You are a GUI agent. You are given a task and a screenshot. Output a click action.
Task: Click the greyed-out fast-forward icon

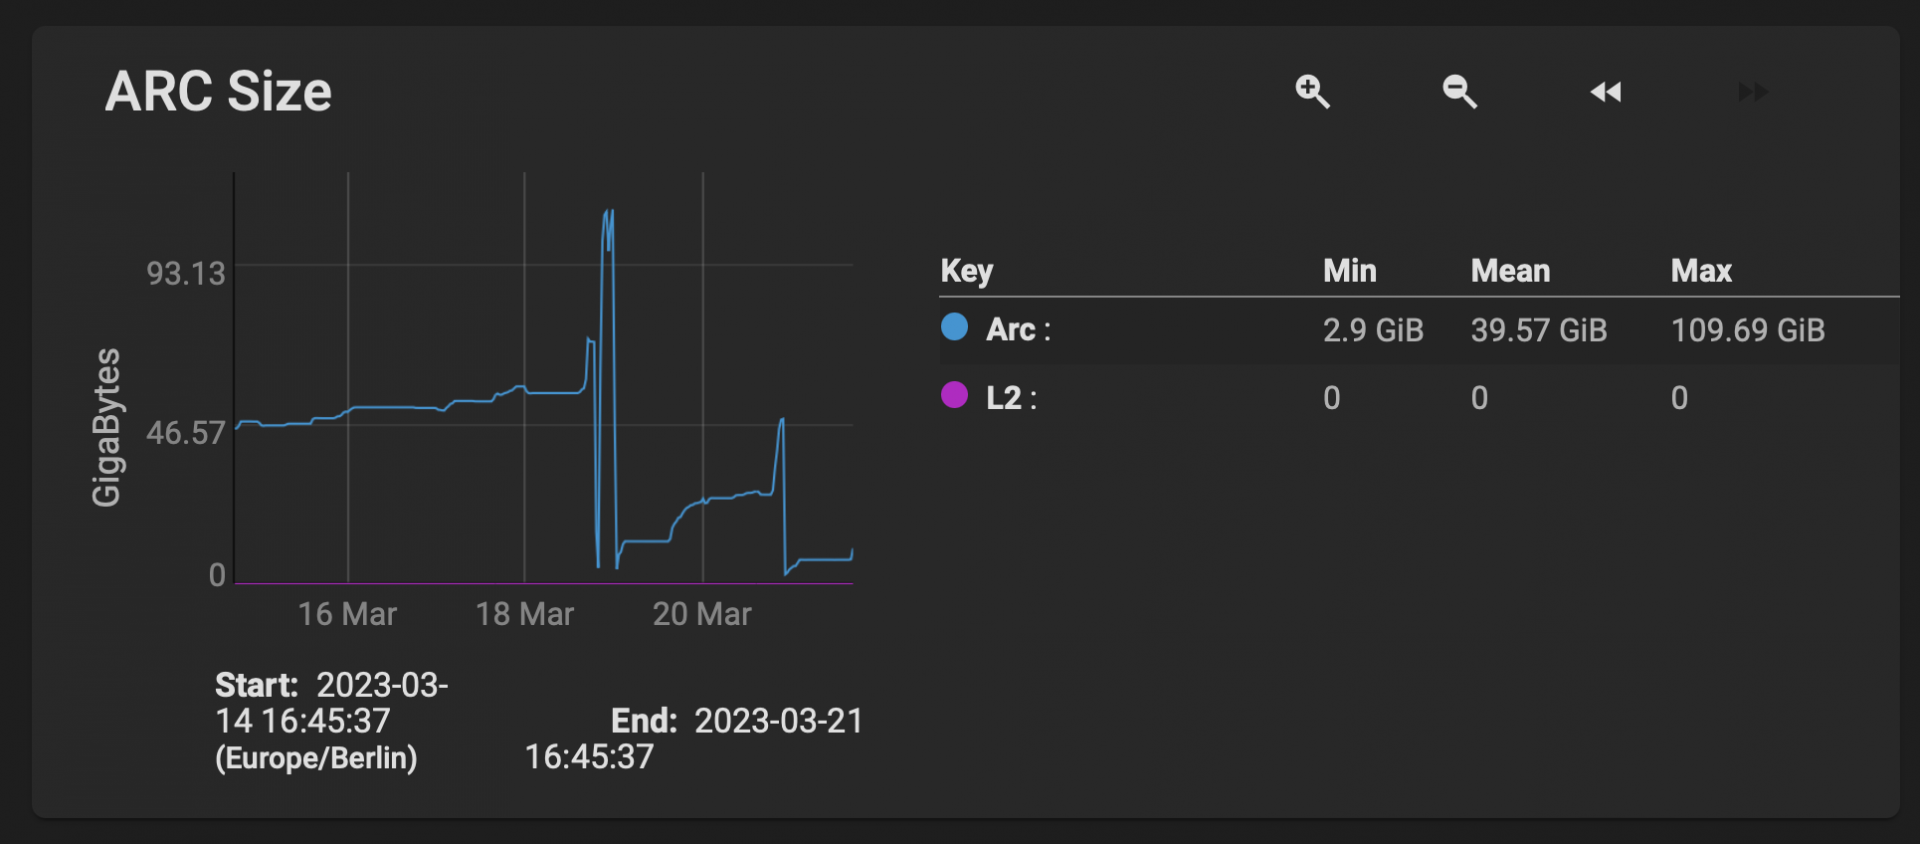point(1753,92)
